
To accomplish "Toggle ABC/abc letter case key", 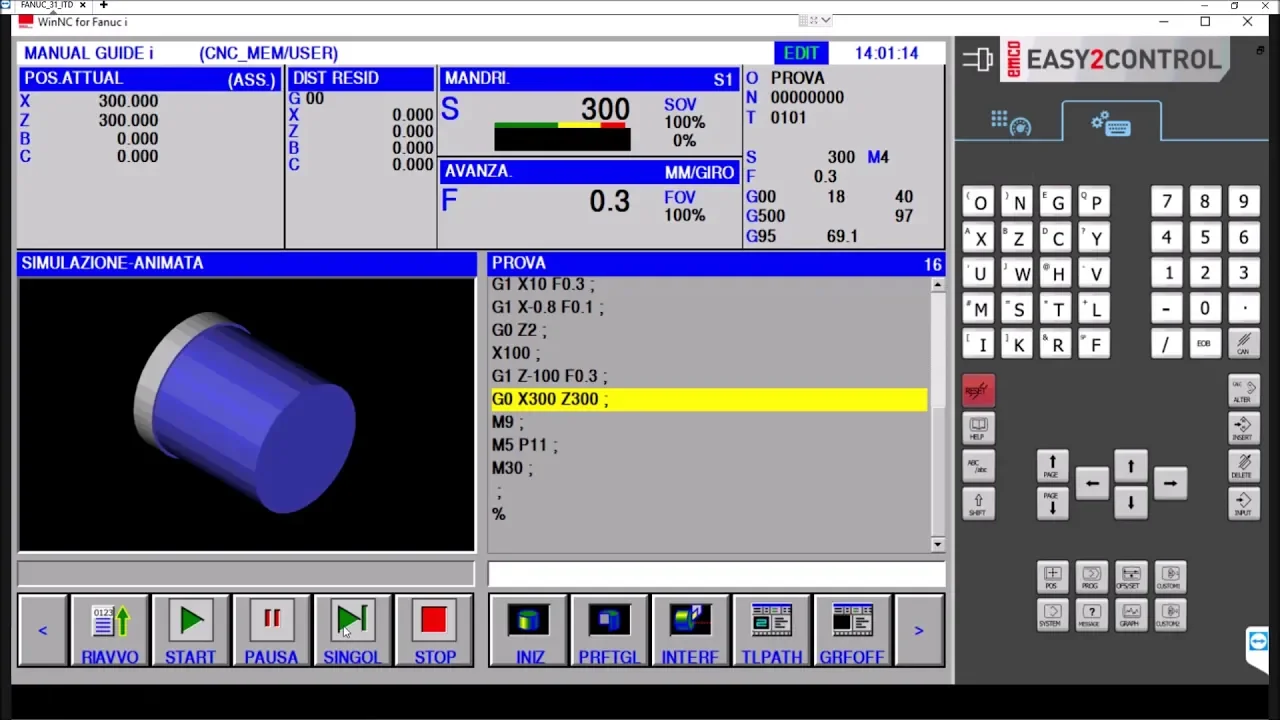I will pyautogui.click(x=978, y=465).
